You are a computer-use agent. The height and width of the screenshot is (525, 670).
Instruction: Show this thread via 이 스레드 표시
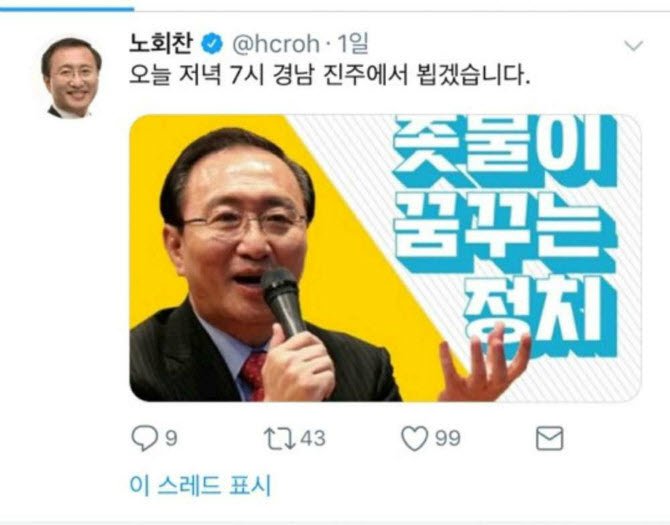pyautogui.click(x=200, y=485)
